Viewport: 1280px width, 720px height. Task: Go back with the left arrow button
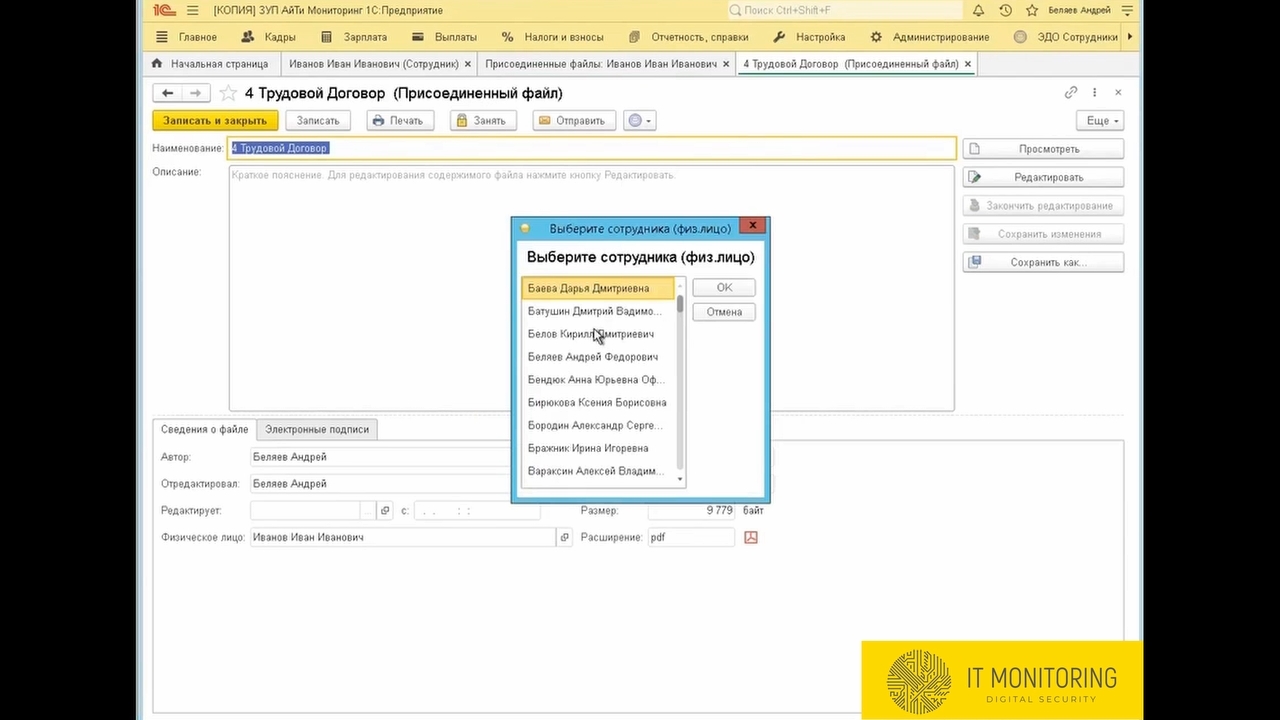coord(167,93)
